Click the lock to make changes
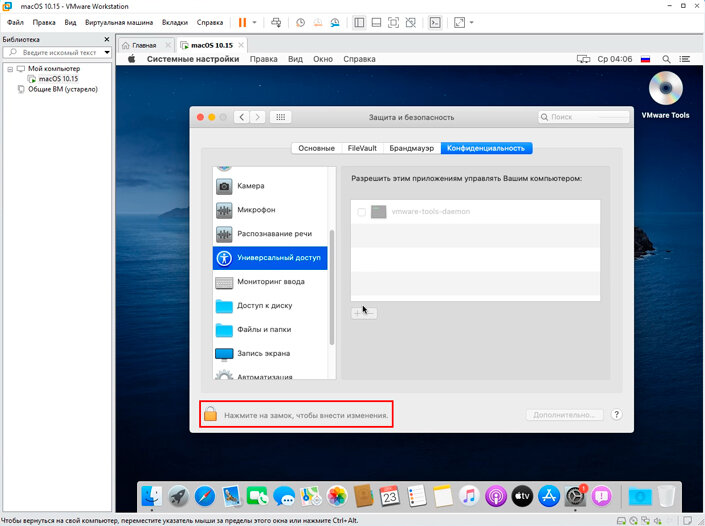Image resolution: width=705 pixels, height=526 pixels. pyautogui.click(x=210, y=413)
